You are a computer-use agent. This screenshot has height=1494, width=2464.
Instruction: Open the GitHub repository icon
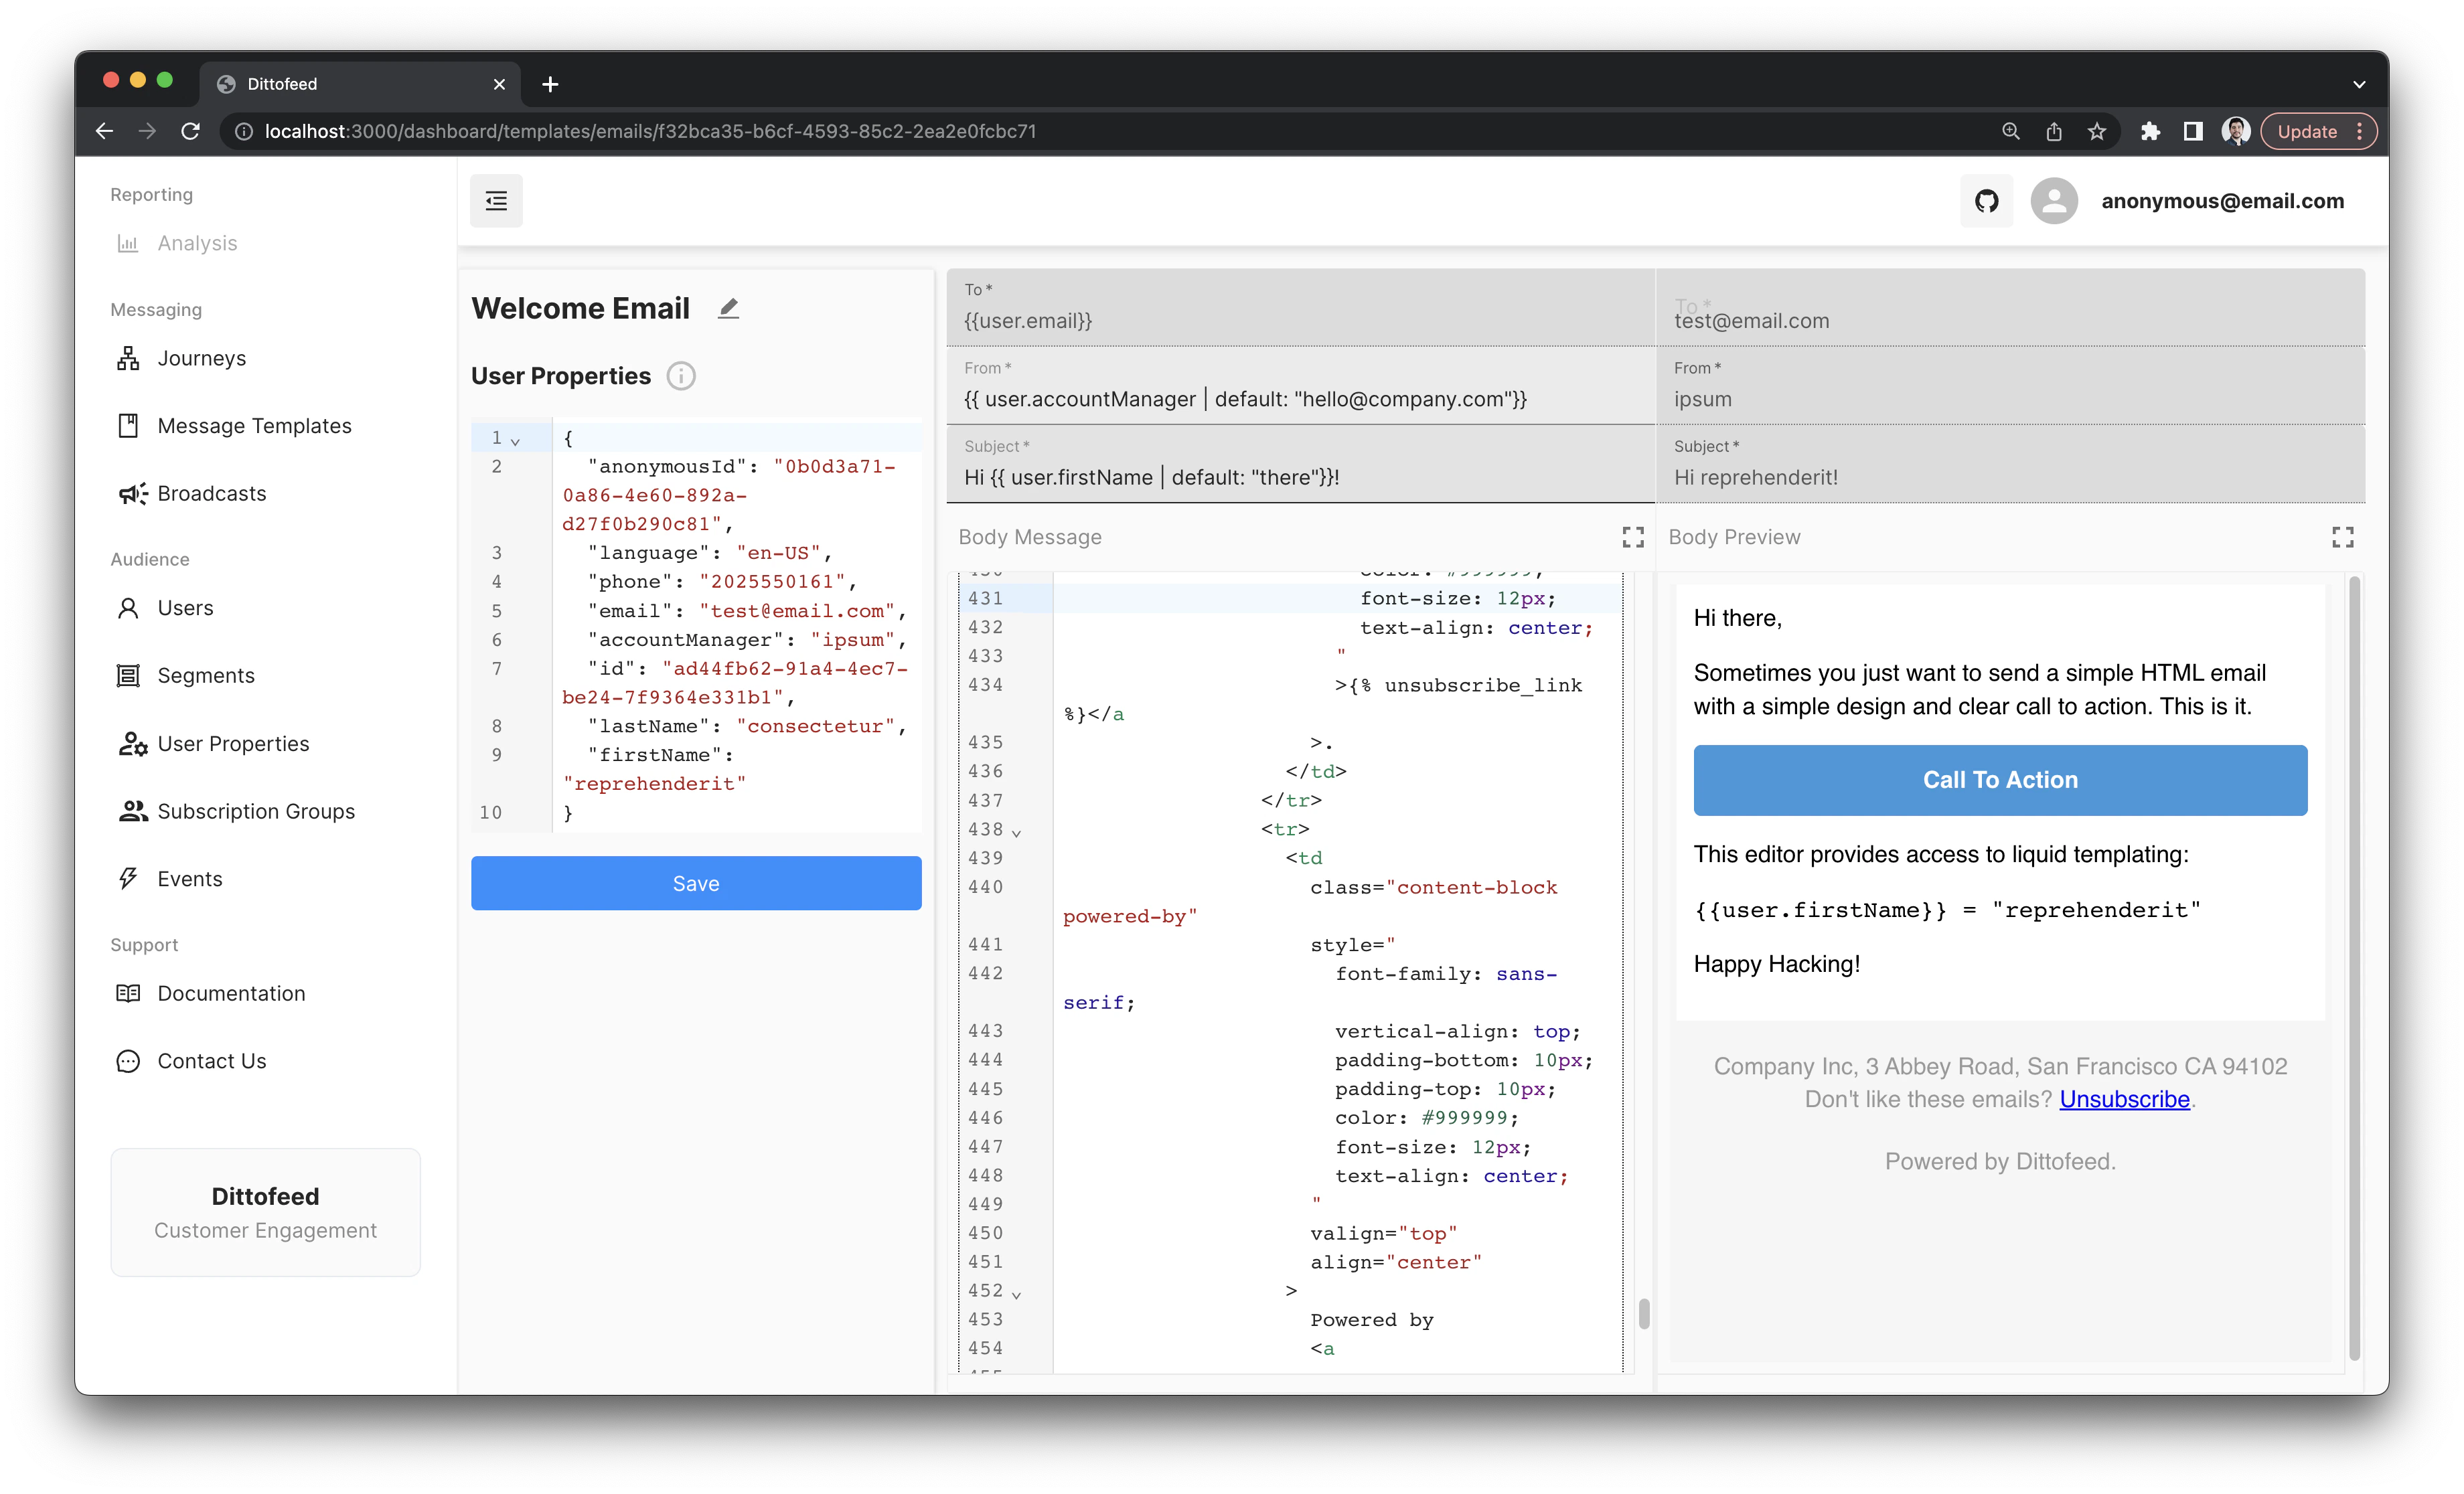(1986, 201)
